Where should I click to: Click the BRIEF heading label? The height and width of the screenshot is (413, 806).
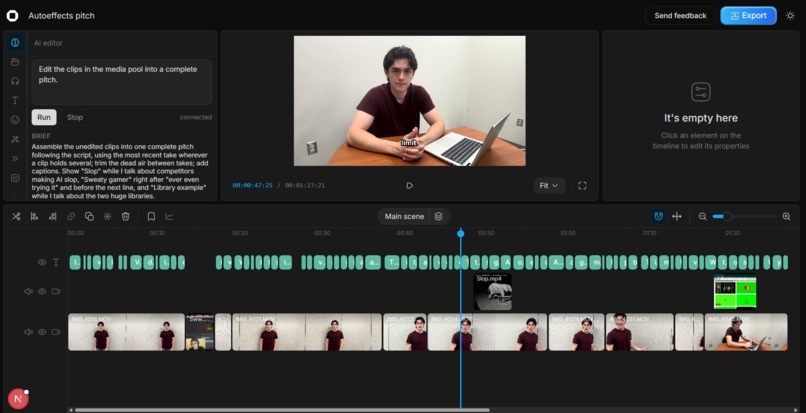coord(41,136)
